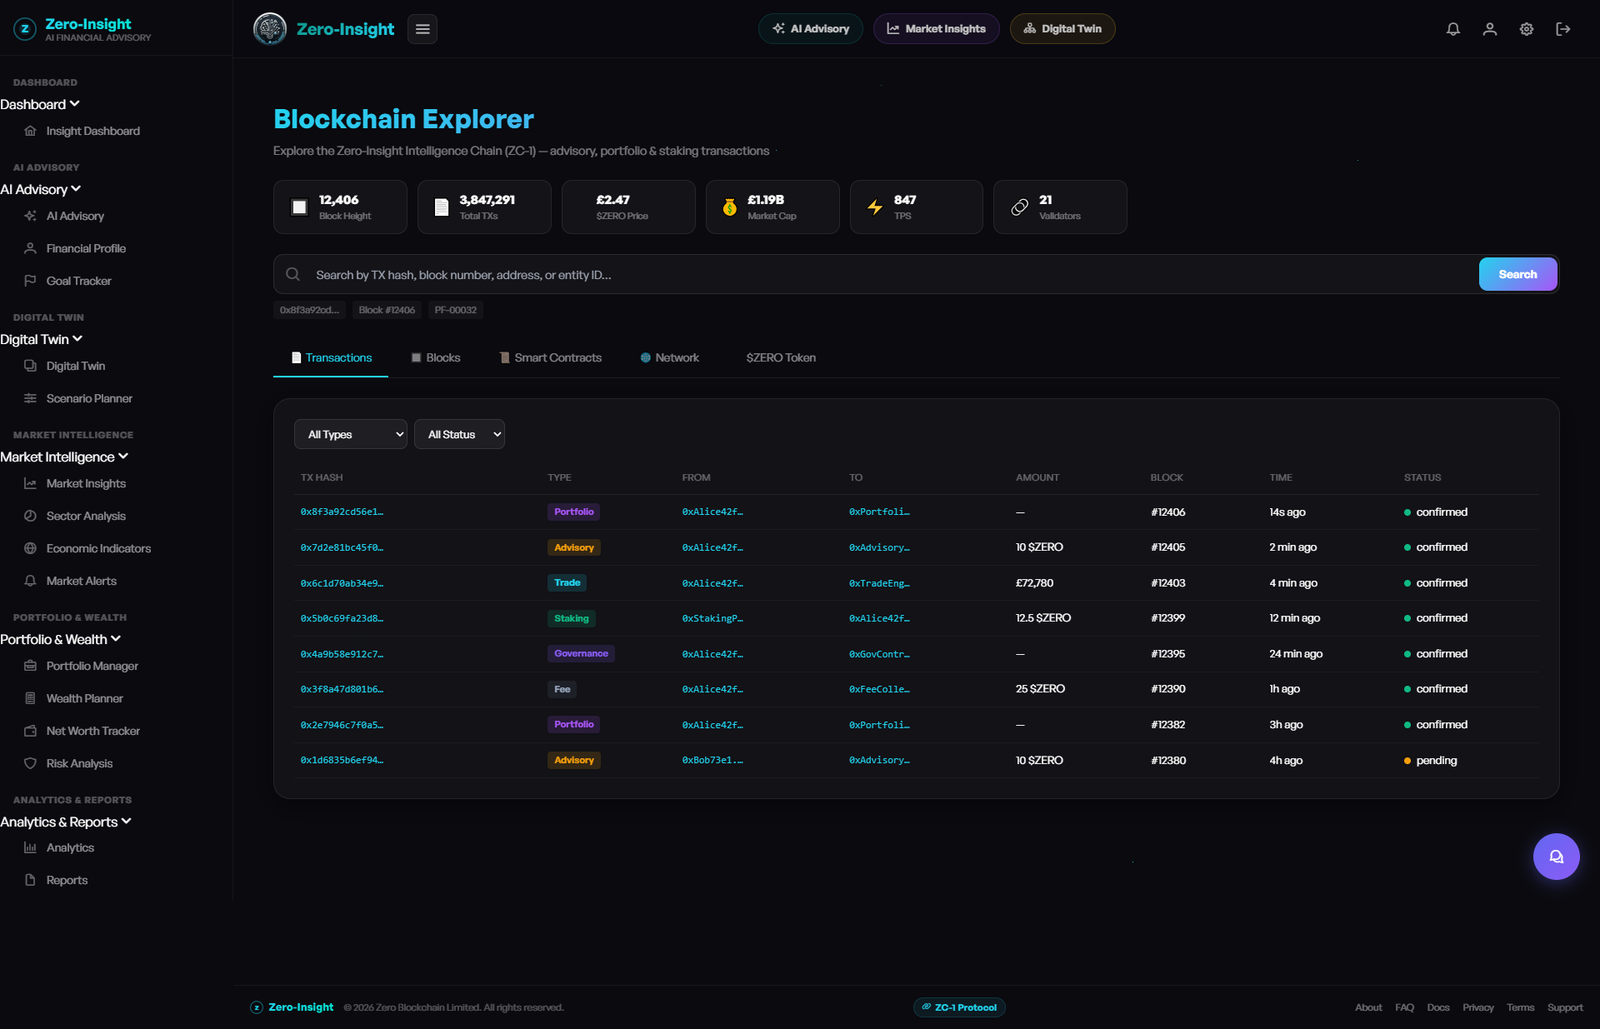Click the 0xGovContr... to address
1600x1029 pixels.
pos(879,654)
